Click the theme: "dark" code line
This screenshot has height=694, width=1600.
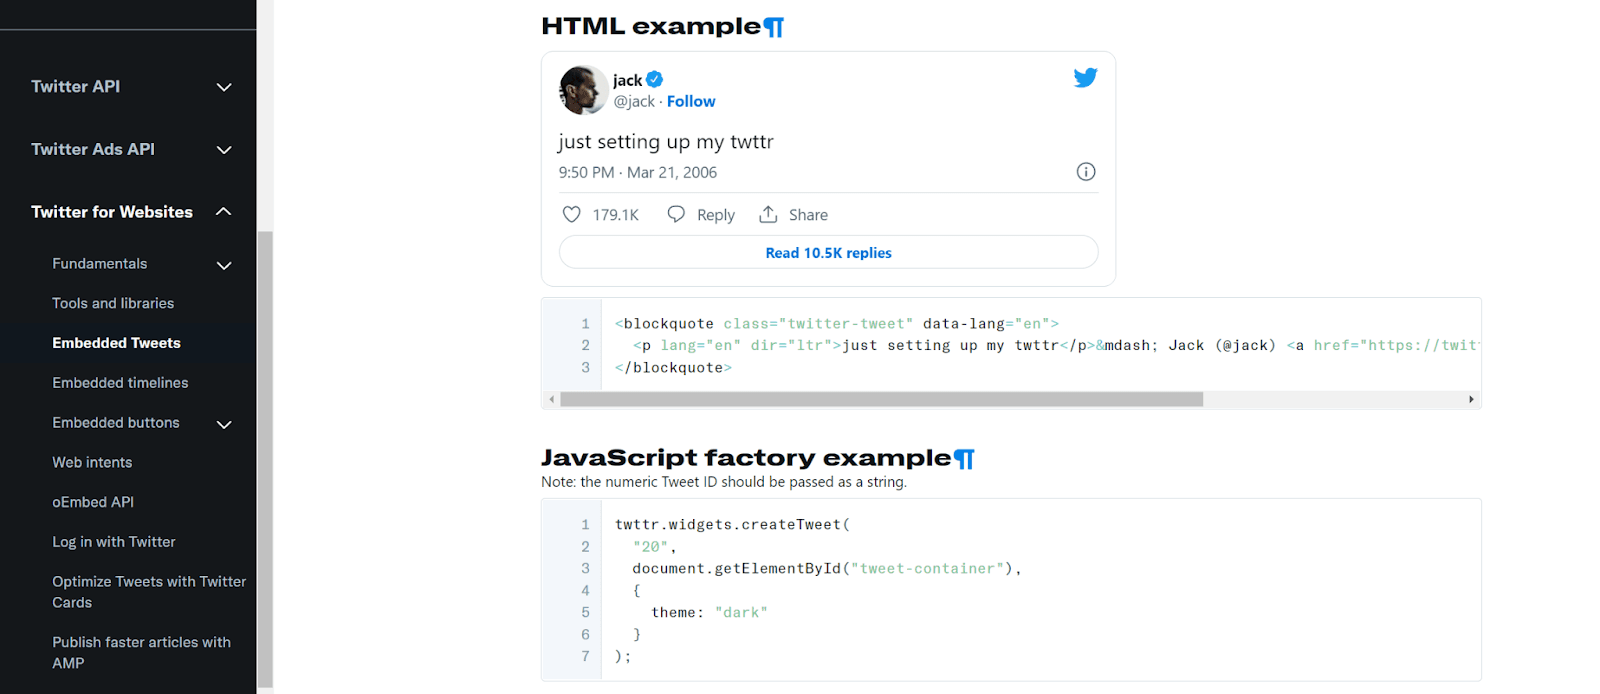709,612
